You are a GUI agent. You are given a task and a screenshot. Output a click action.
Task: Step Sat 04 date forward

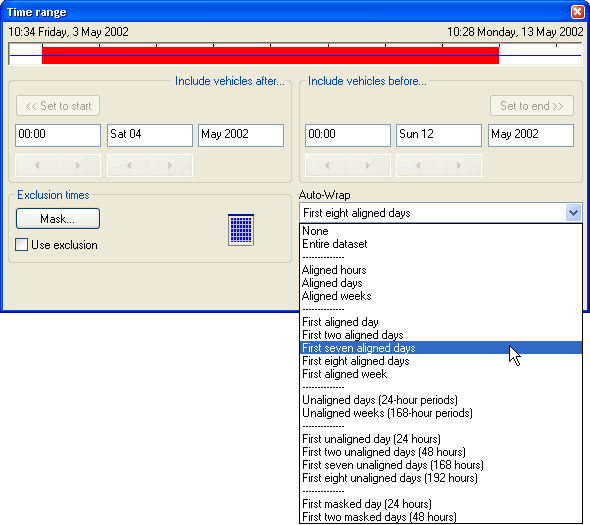170,165
